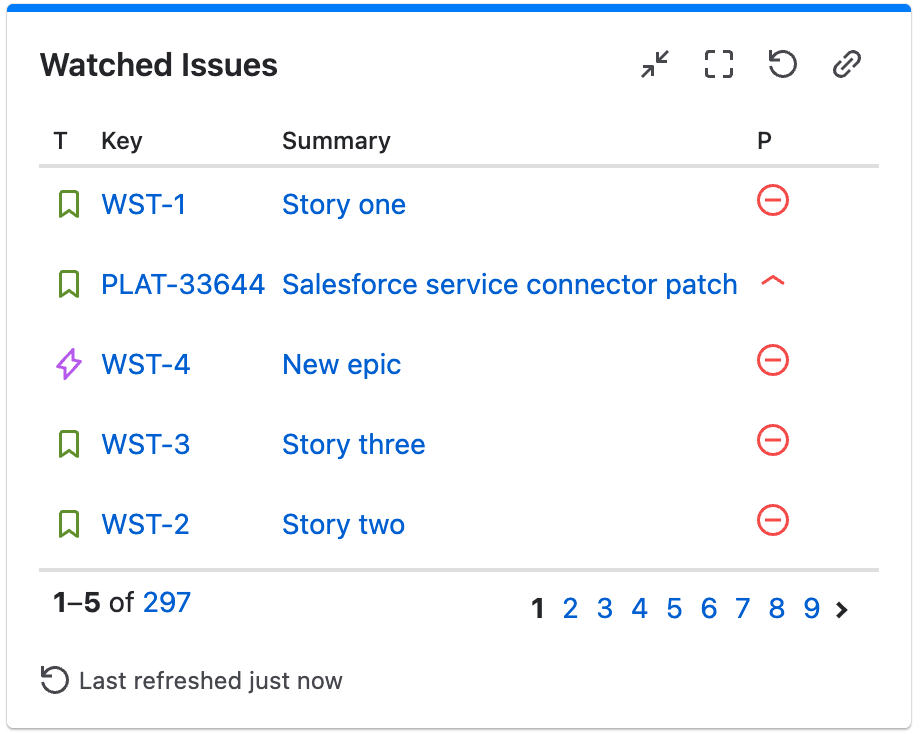Sort by the Key column header
Image resolution: width=924 pixels, height=734 pixels.
122,141
